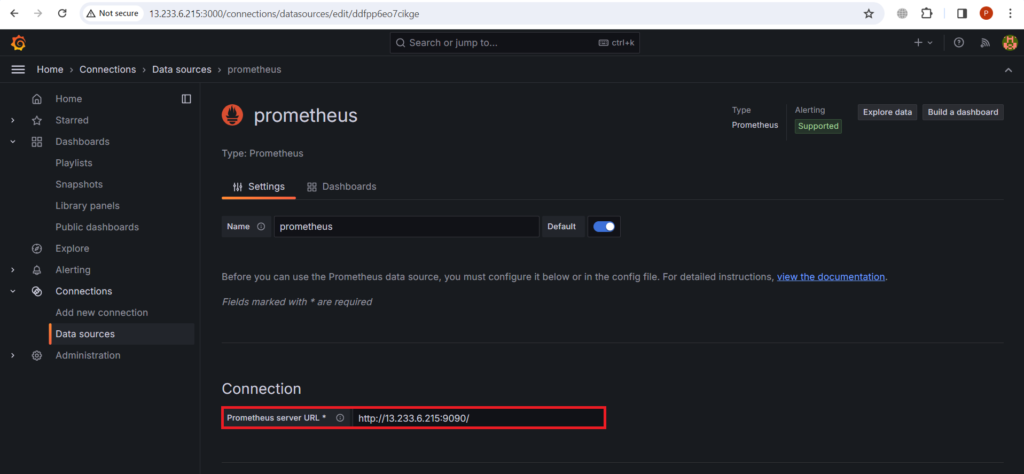Image resolution: width=1024 pixels, height=474 pixels.
Task: Click the browser address bar URL
Action: click(x=284, y=13)
